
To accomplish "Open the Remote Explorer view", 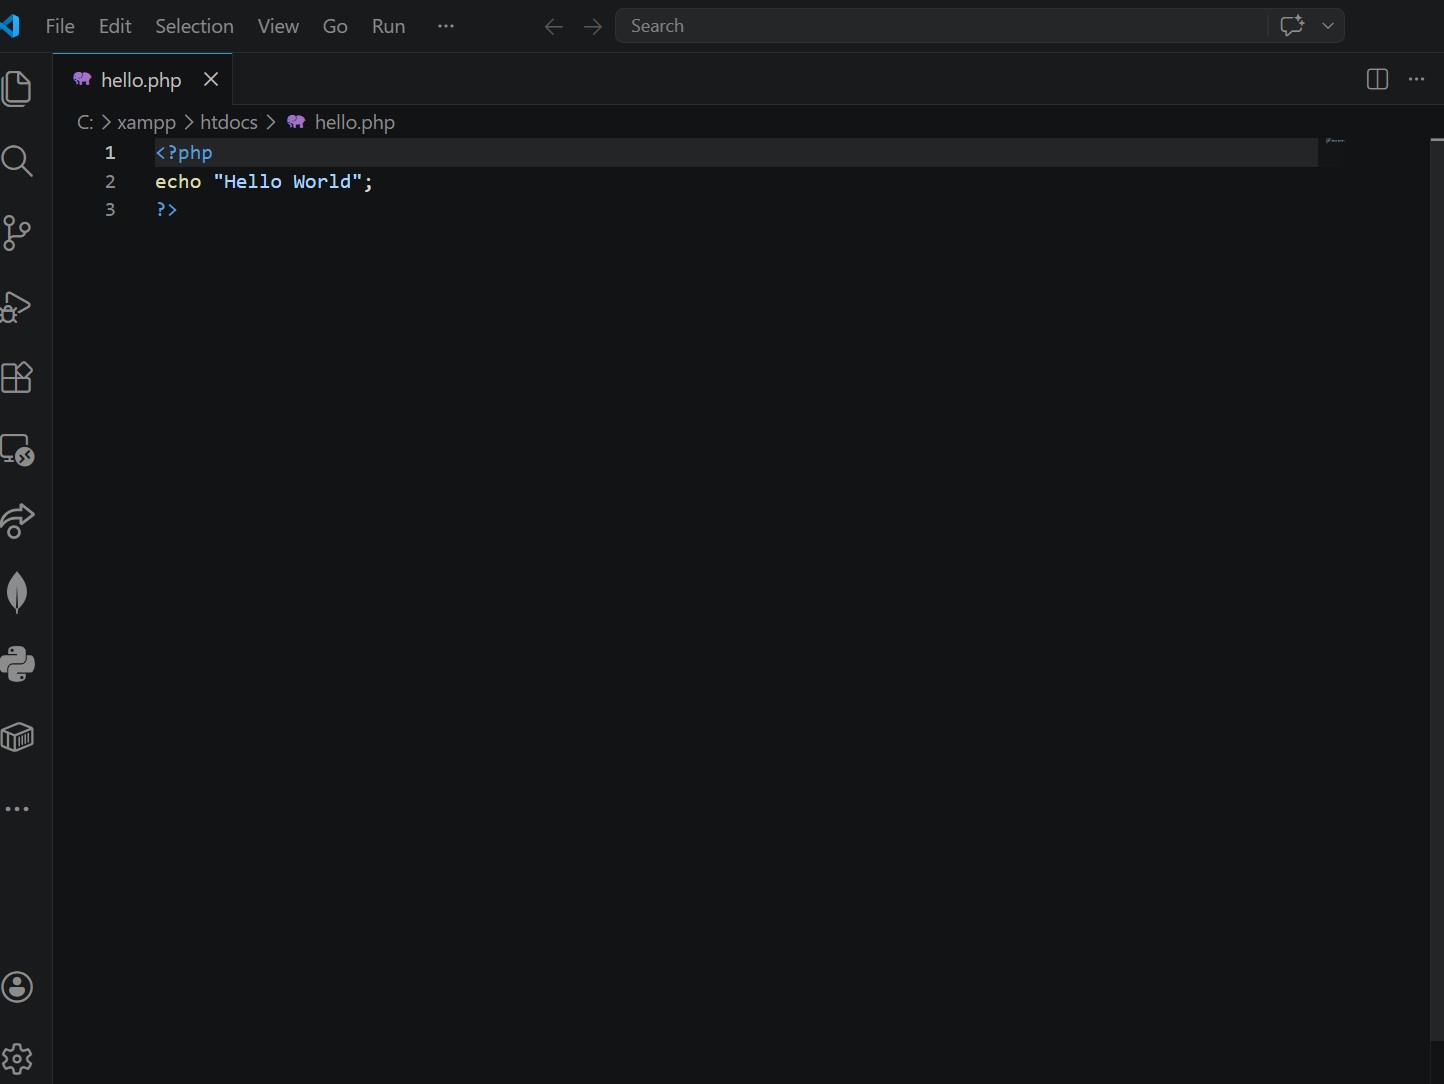I will pyautogui.click(x=18, y=450).
